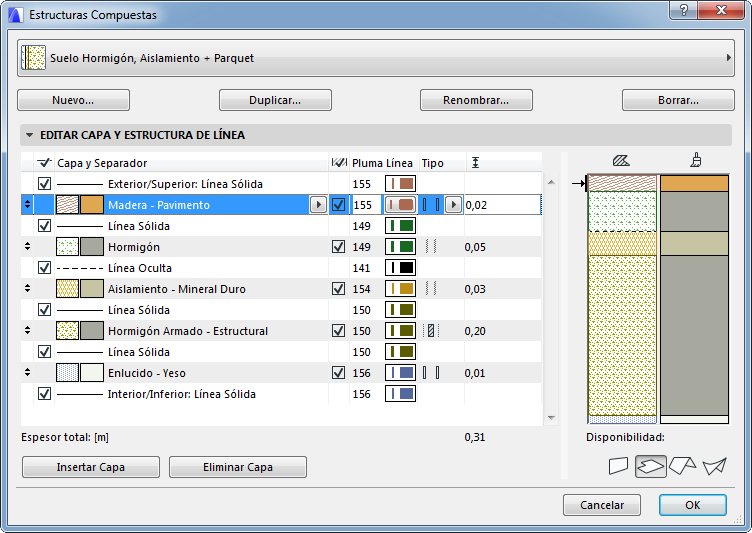Click the cut fill preview header icon
This screenshot has width=752, height=533.
point(621,161)
